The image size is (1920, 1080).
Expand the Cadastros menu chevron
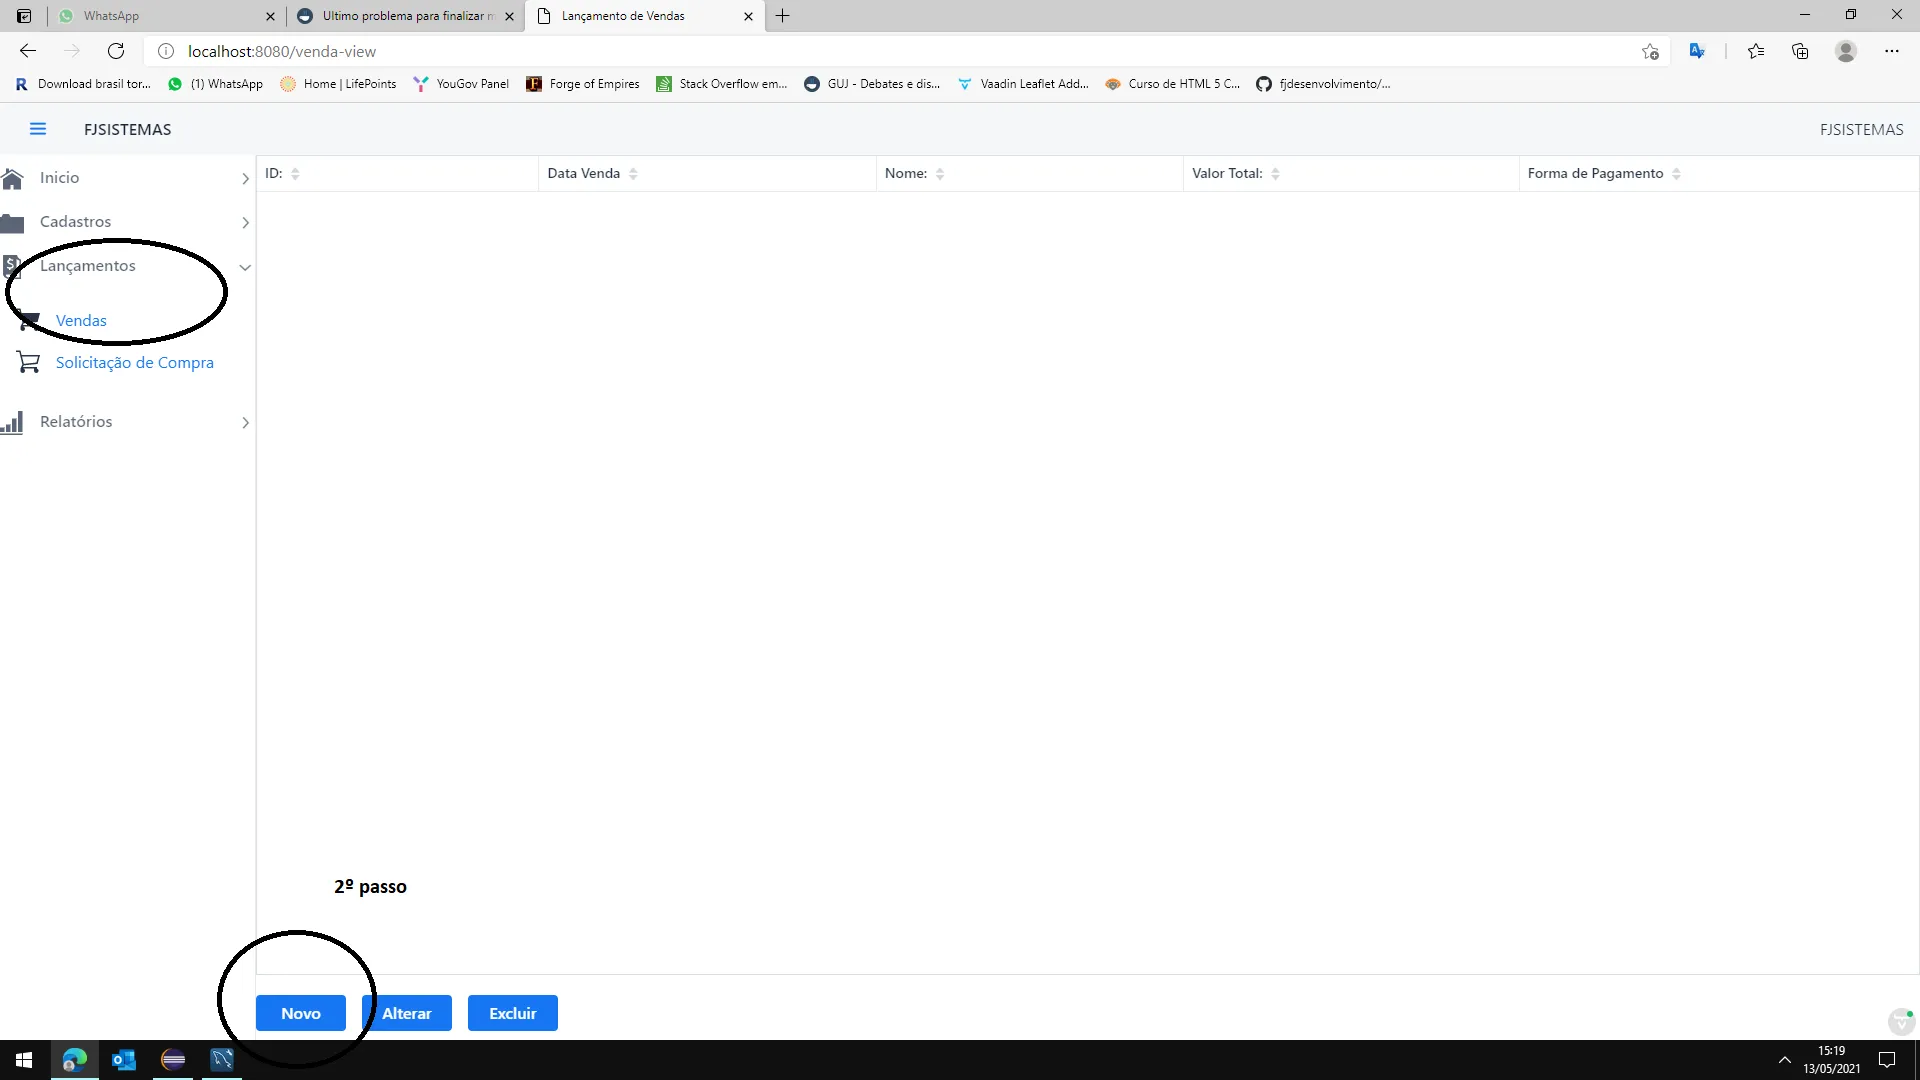pyautogui.click(x=245, y=223)
